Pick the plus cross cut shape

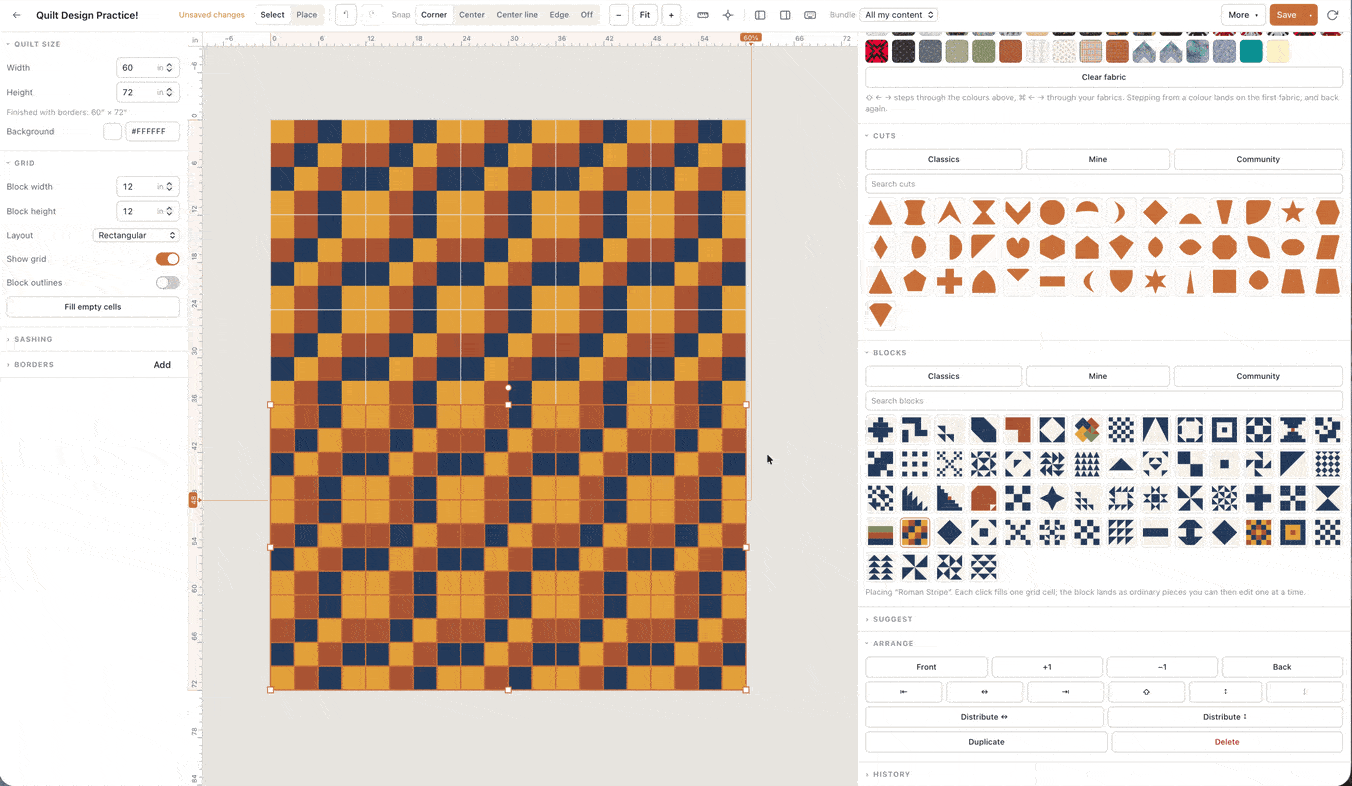click(x=949, y=282)
